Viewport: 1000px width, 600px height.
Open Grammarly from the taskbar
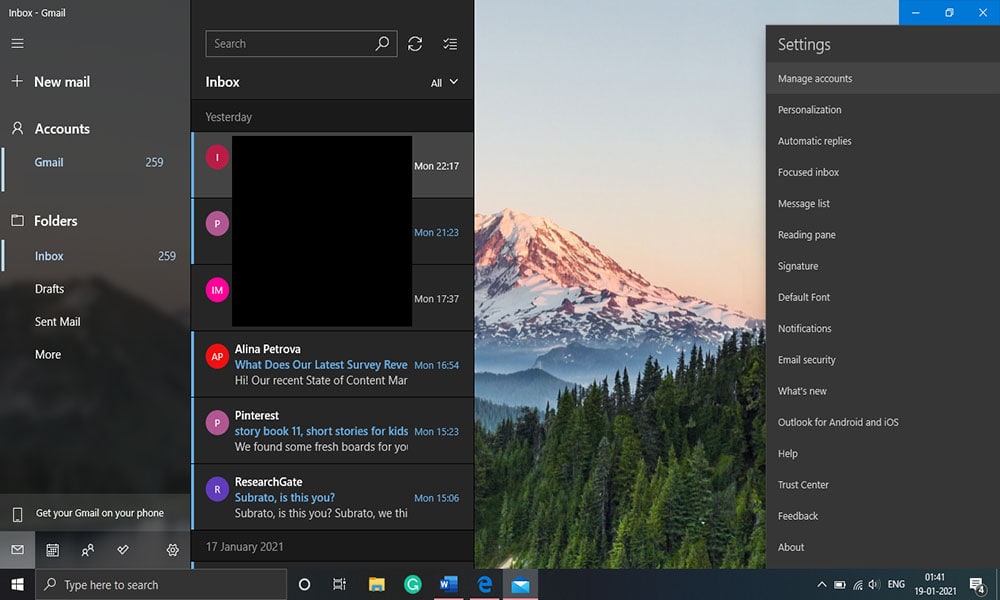[413, 584]
